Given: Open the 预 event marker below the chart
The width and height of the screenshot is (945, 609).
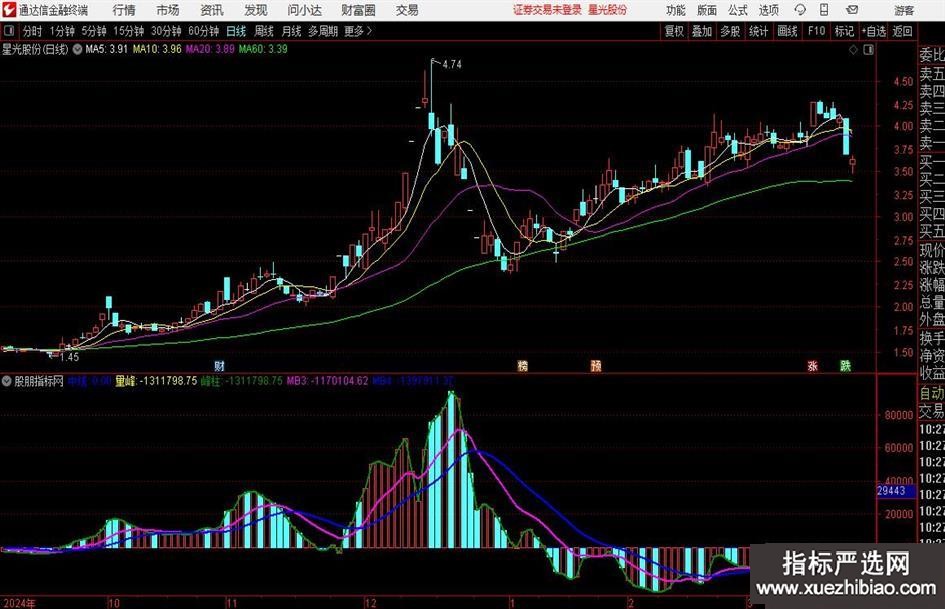Looking at the screenshot, I should pyautogui.click(x=596, y=366).
